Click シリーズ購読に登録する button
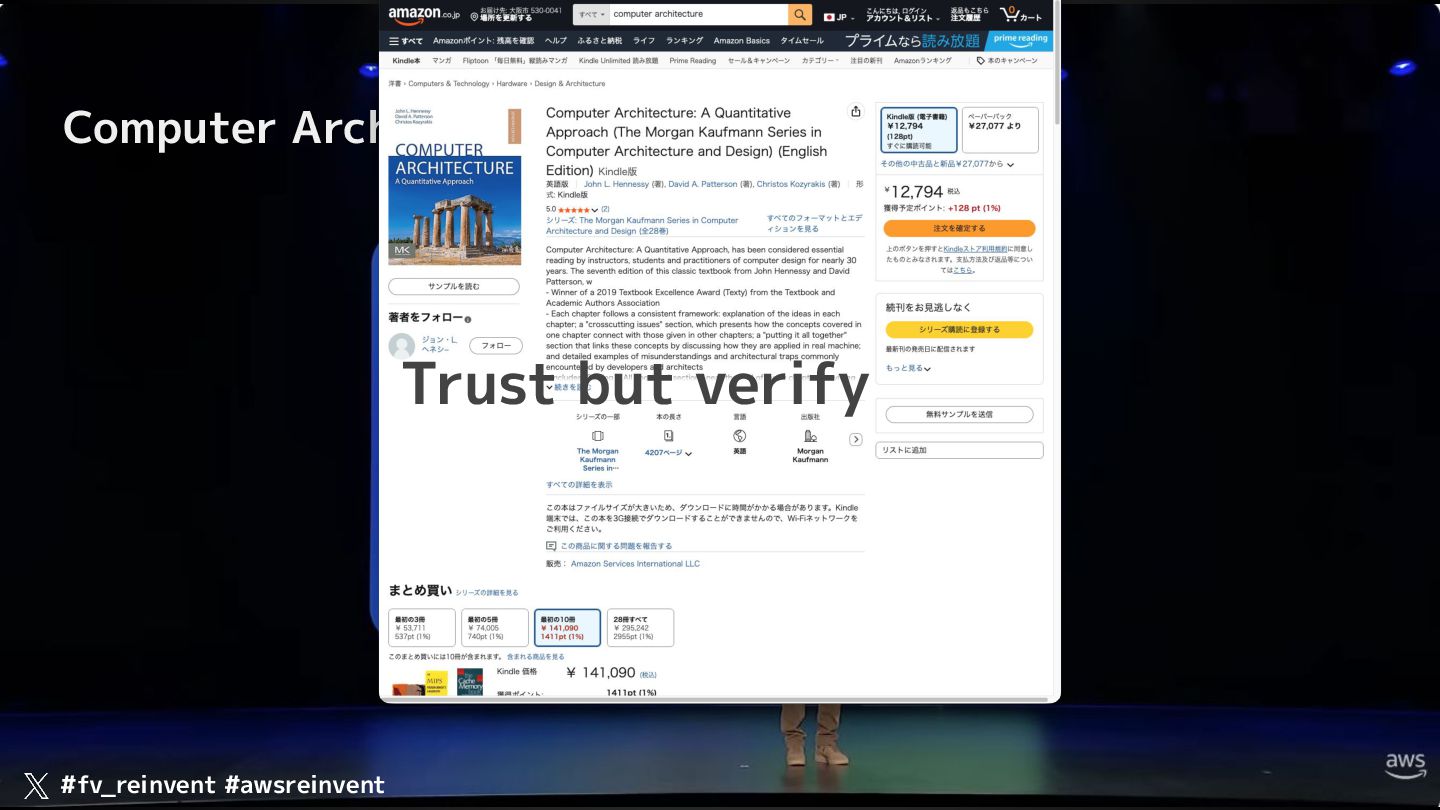This screenshot has height=810, width=1440. coord(959,329)
